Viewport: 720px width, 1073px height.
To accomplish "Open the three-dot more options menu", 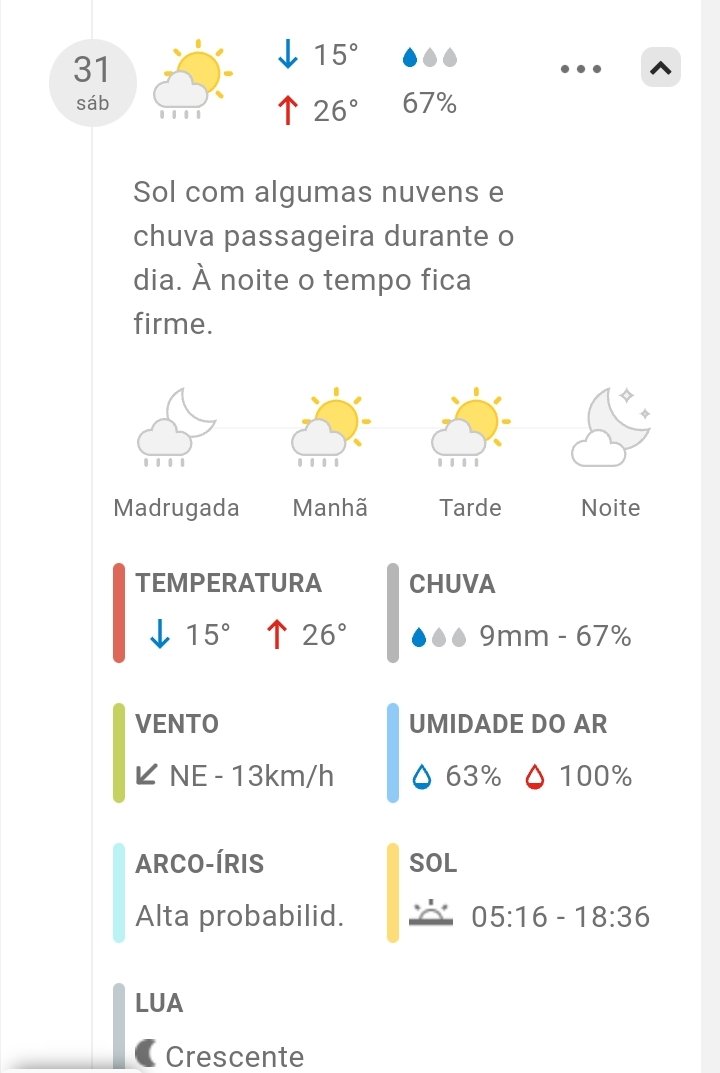I will [x=581, y=69].
